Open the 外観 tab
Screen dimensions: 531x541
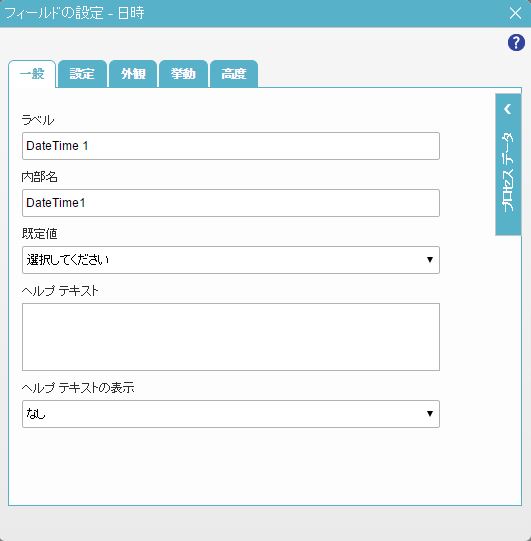coord(133,74)
